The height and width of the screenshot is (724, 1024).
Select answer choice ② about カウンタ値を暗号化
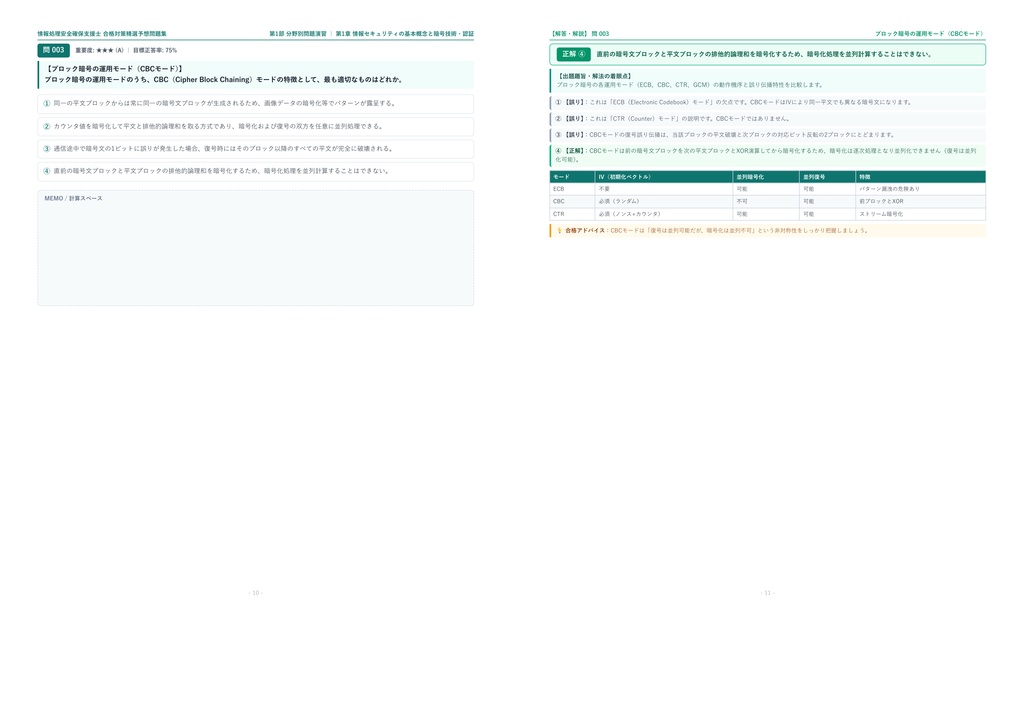coord(256,126)
